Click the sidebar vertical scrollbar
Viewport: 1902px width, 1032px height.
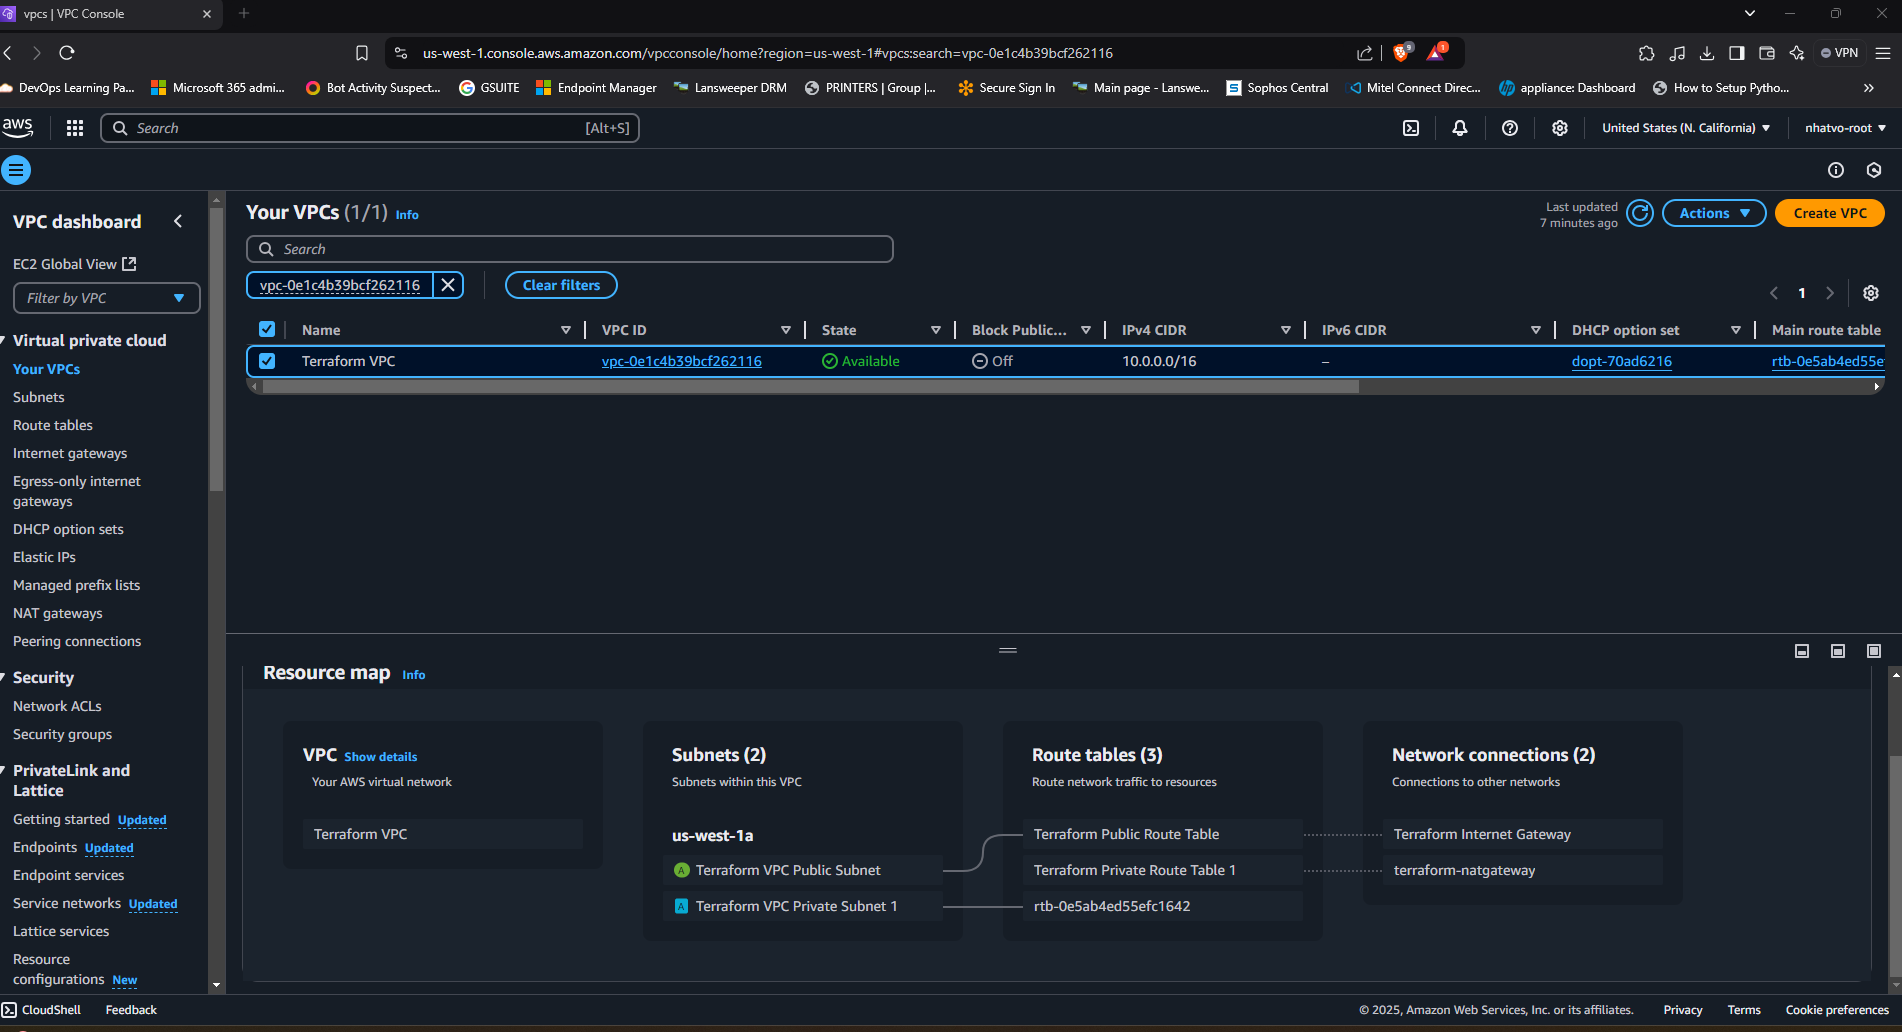click(216, 350)
